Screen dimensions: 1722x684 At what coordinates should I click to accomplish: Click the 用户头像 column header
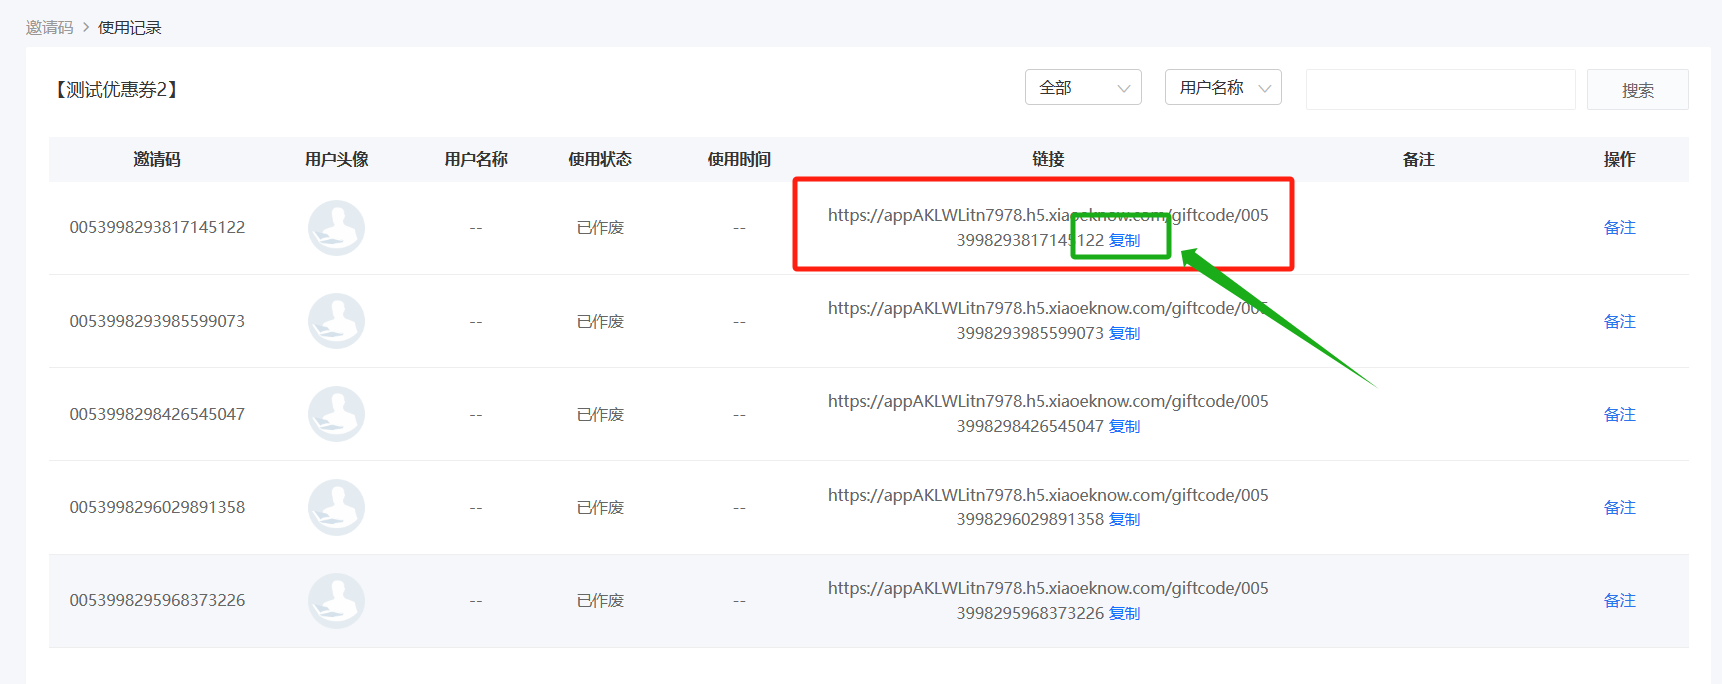point(336,159)
